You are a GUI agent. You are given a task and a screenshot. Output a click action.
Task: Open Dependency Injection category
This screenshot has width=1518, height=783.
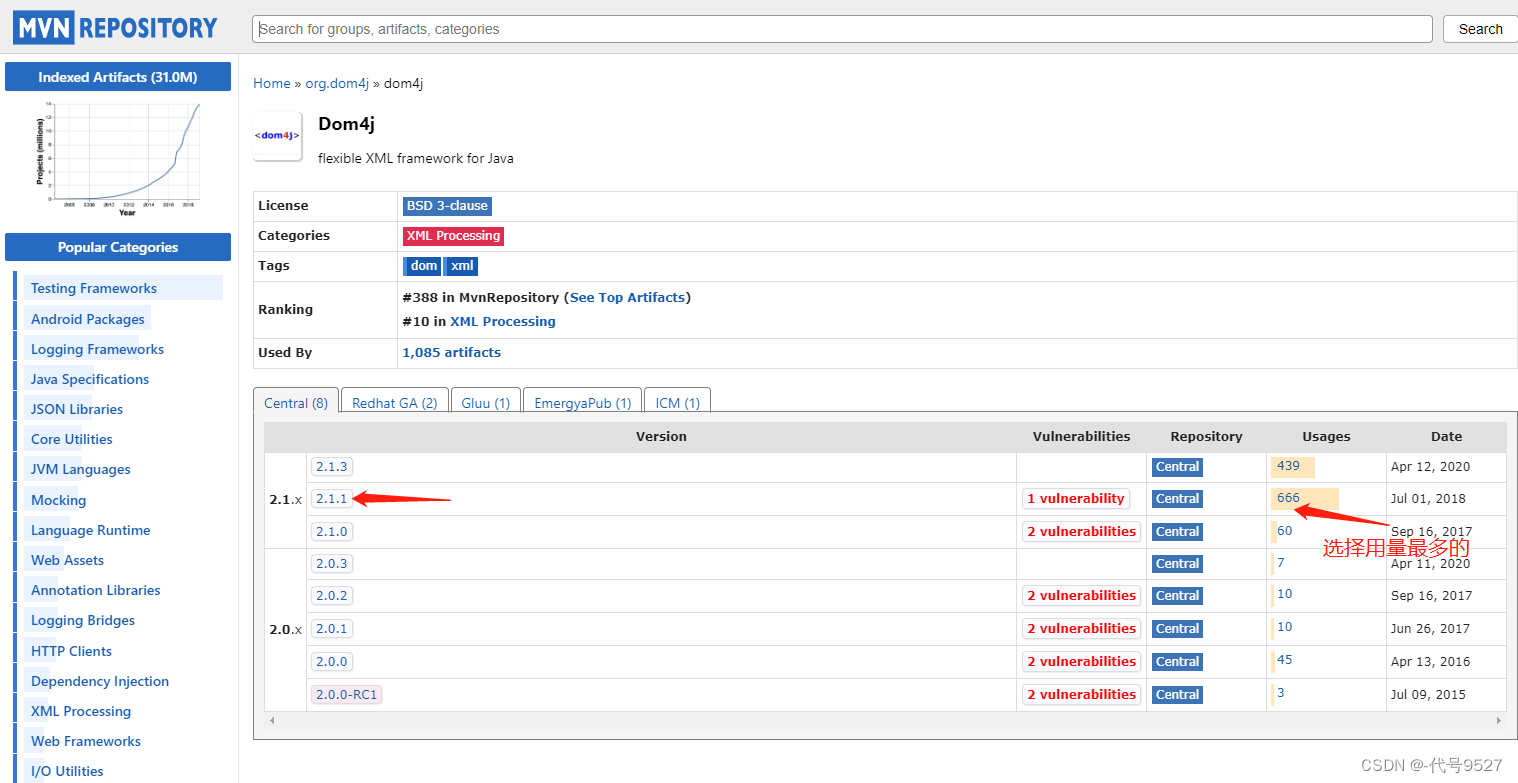100,682
